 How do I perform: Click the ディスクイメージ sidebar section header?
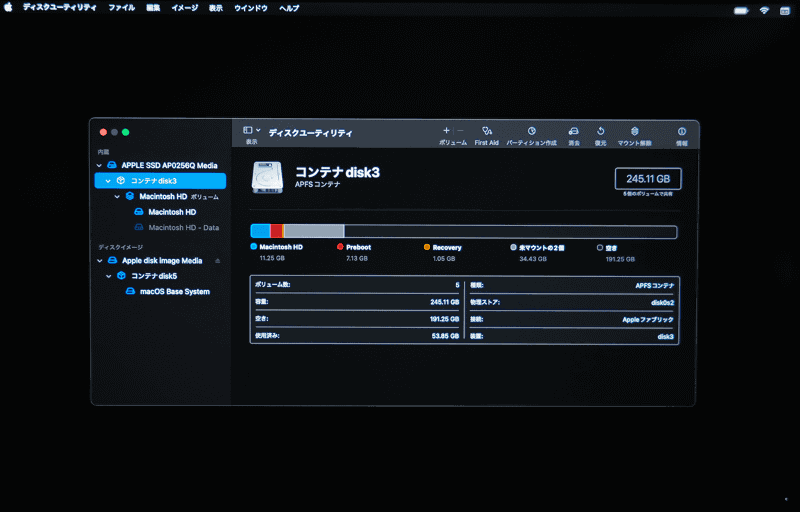[120, 247]
